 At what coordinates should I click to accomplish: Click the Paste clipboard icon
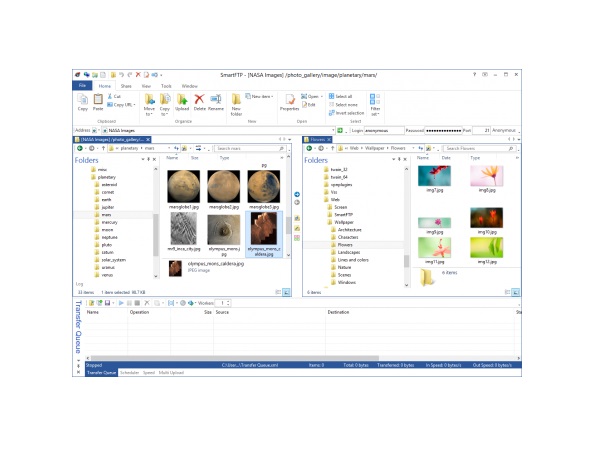(x=98, y=103)
